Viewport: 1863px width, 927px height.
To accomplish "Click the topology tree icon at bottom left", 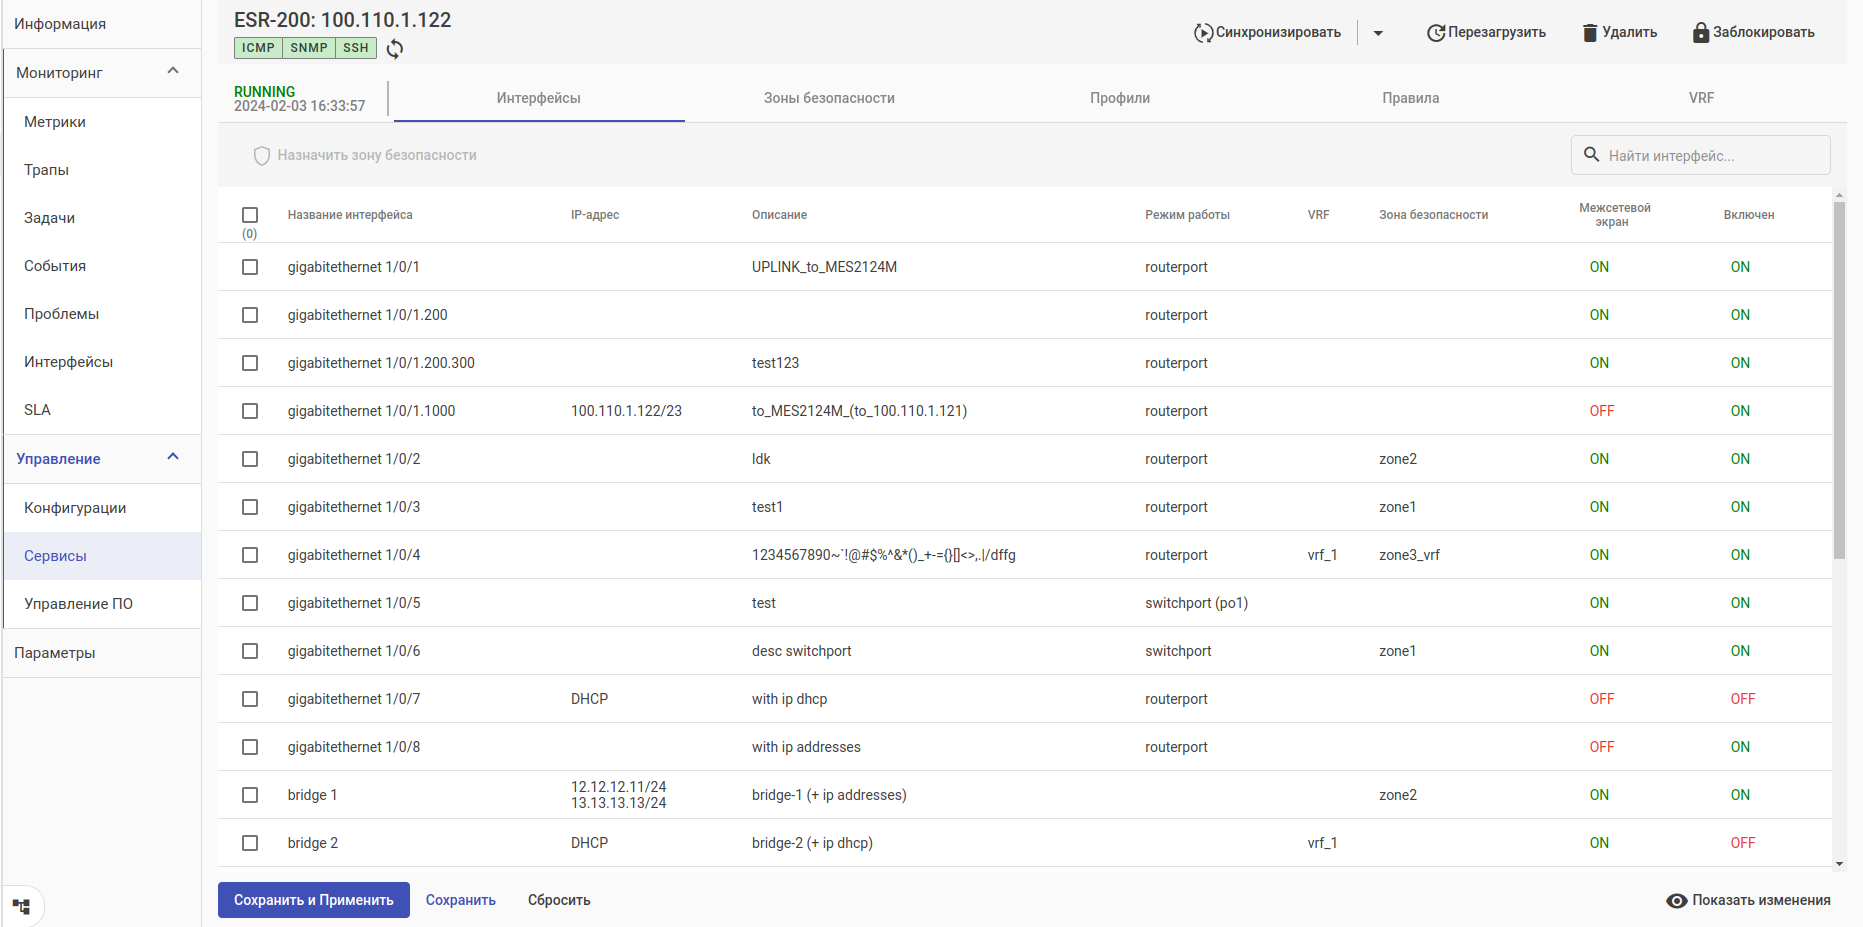I will point(22,907).
